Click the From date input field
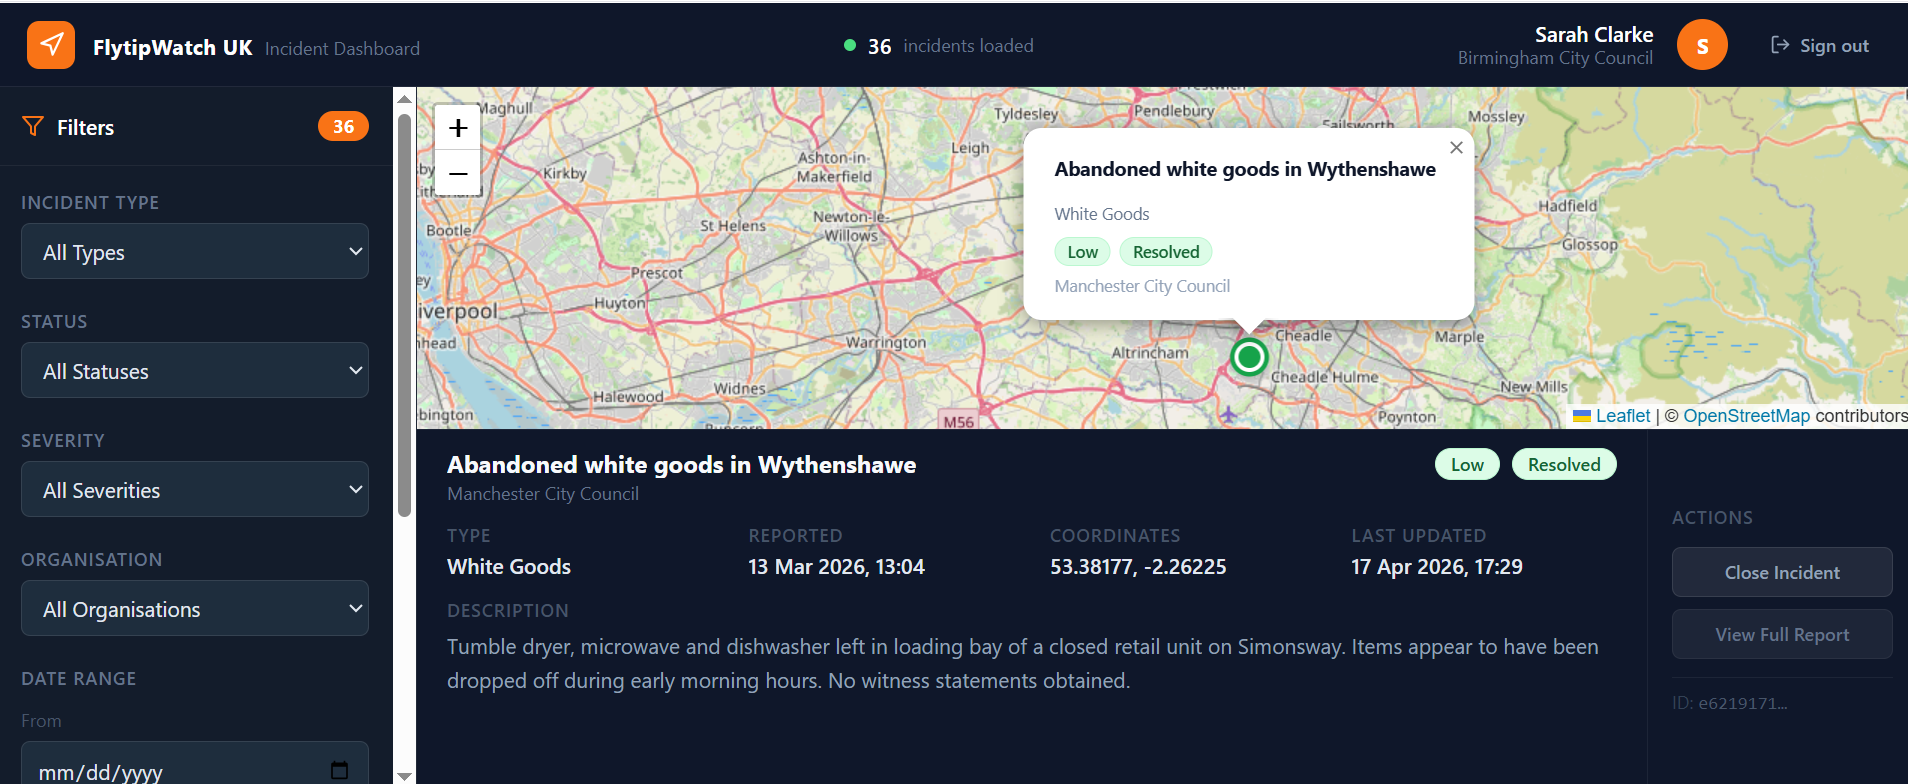Viewport: 1908px width, 784px height. tap(195, 765)
